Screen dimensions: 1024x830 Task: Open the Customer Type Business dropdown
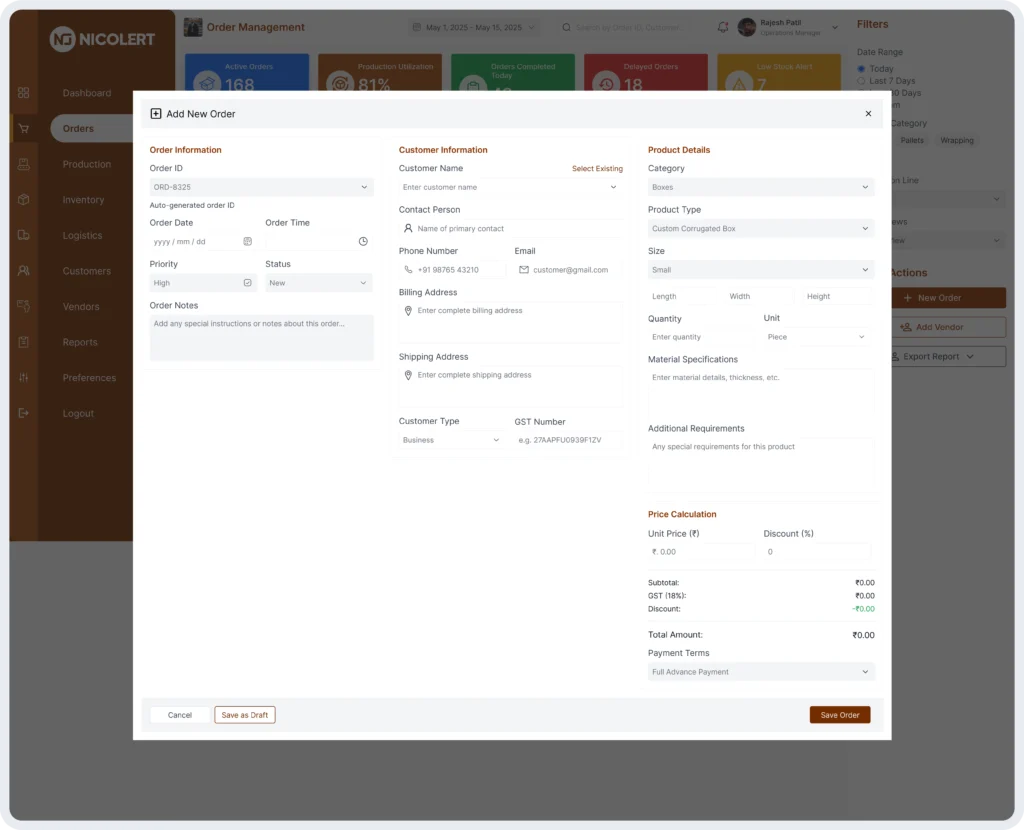coord(451,440)
